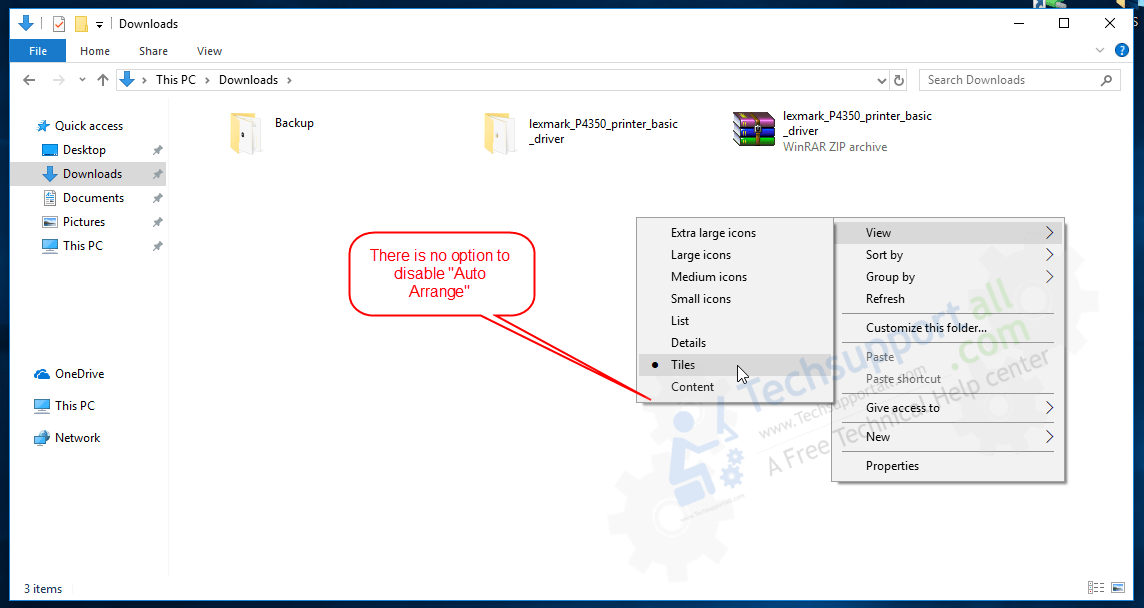Open Network from the sidebar

[74, 437]
